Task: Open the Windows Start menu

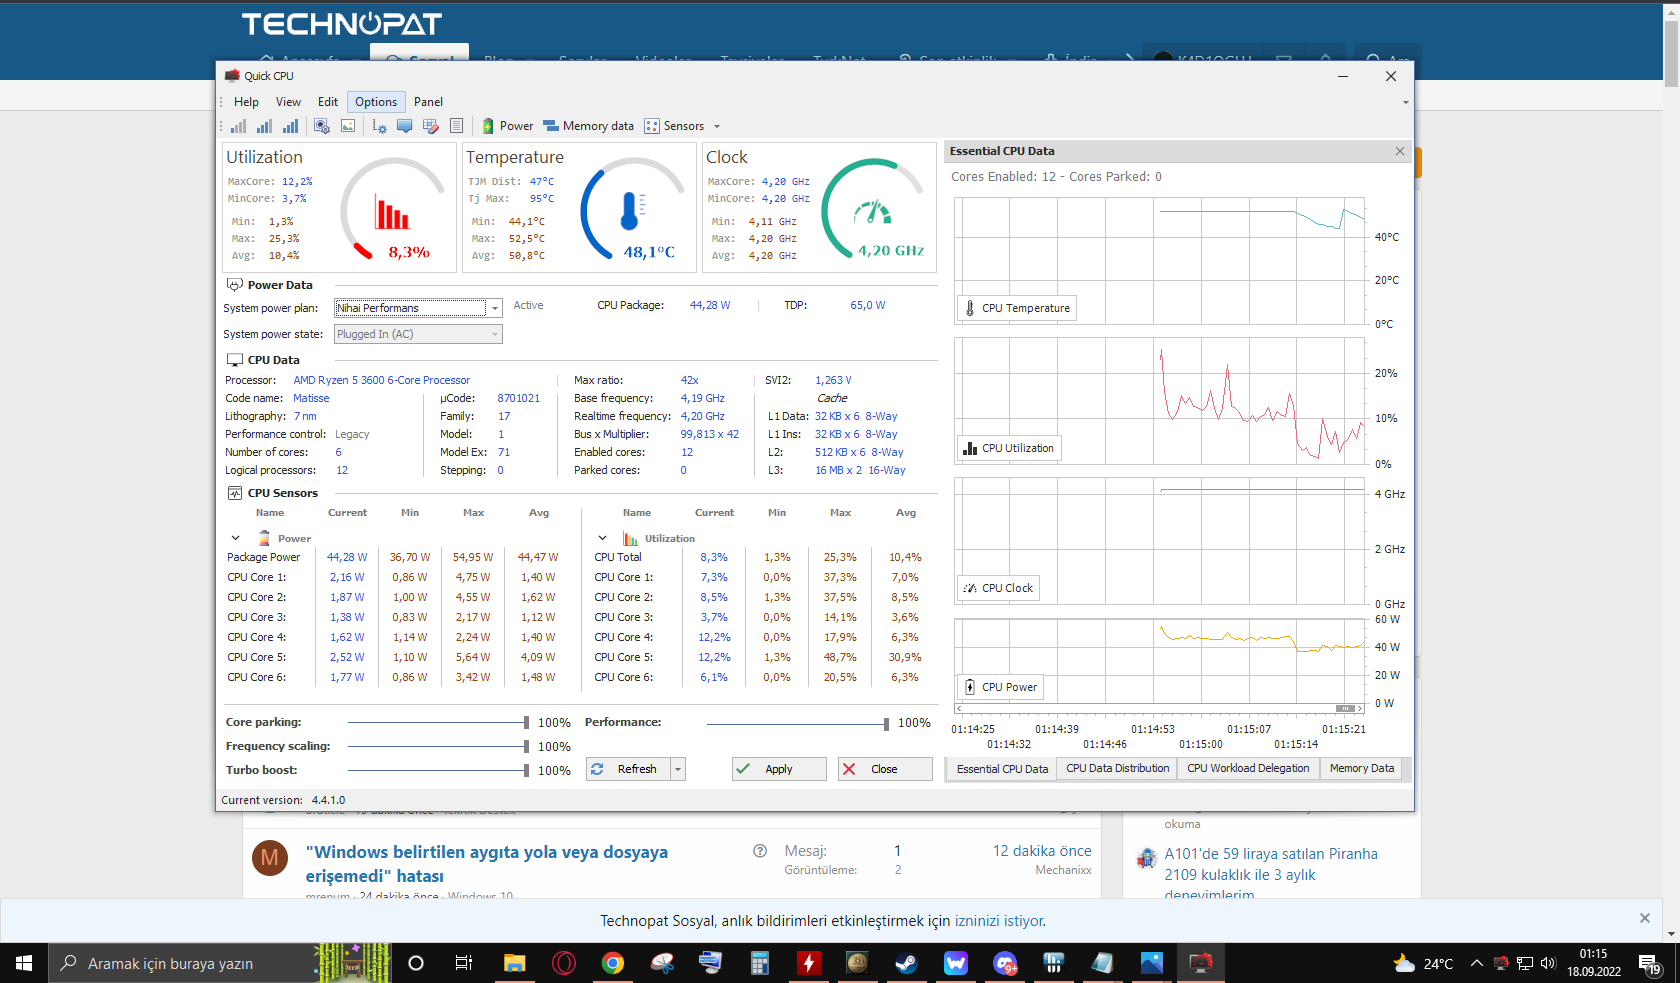Action: tap(24, 963)
